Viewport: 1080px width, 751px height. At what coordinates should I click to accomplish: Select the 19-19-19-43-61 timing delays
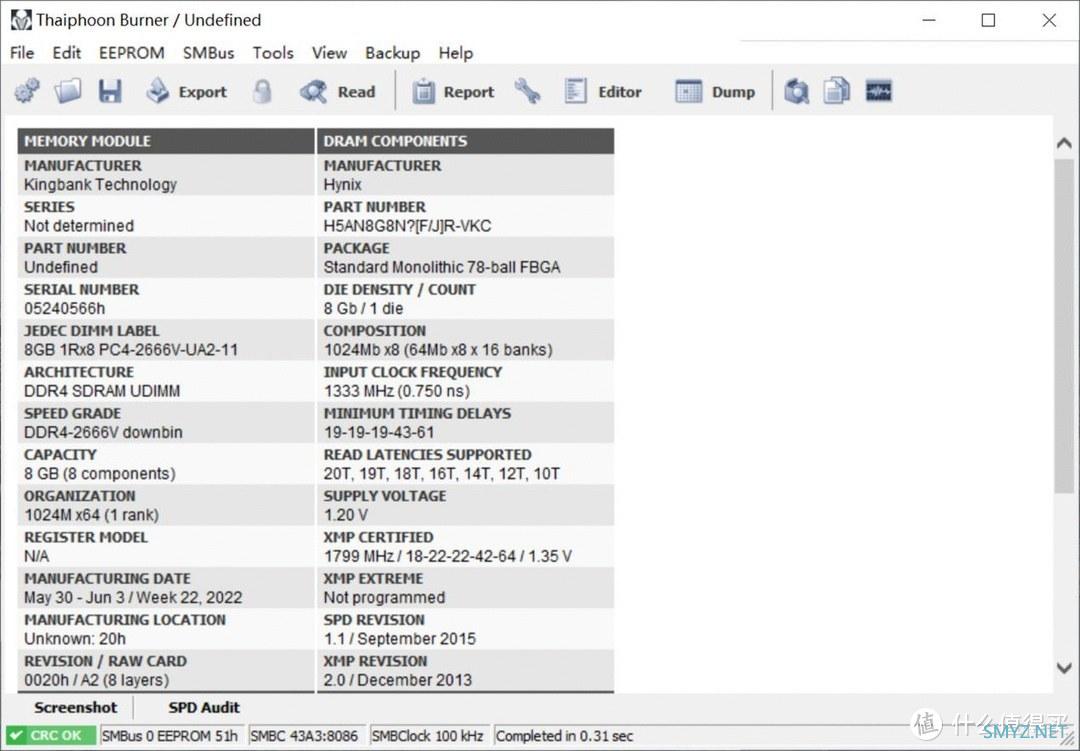tap(379, 433)
